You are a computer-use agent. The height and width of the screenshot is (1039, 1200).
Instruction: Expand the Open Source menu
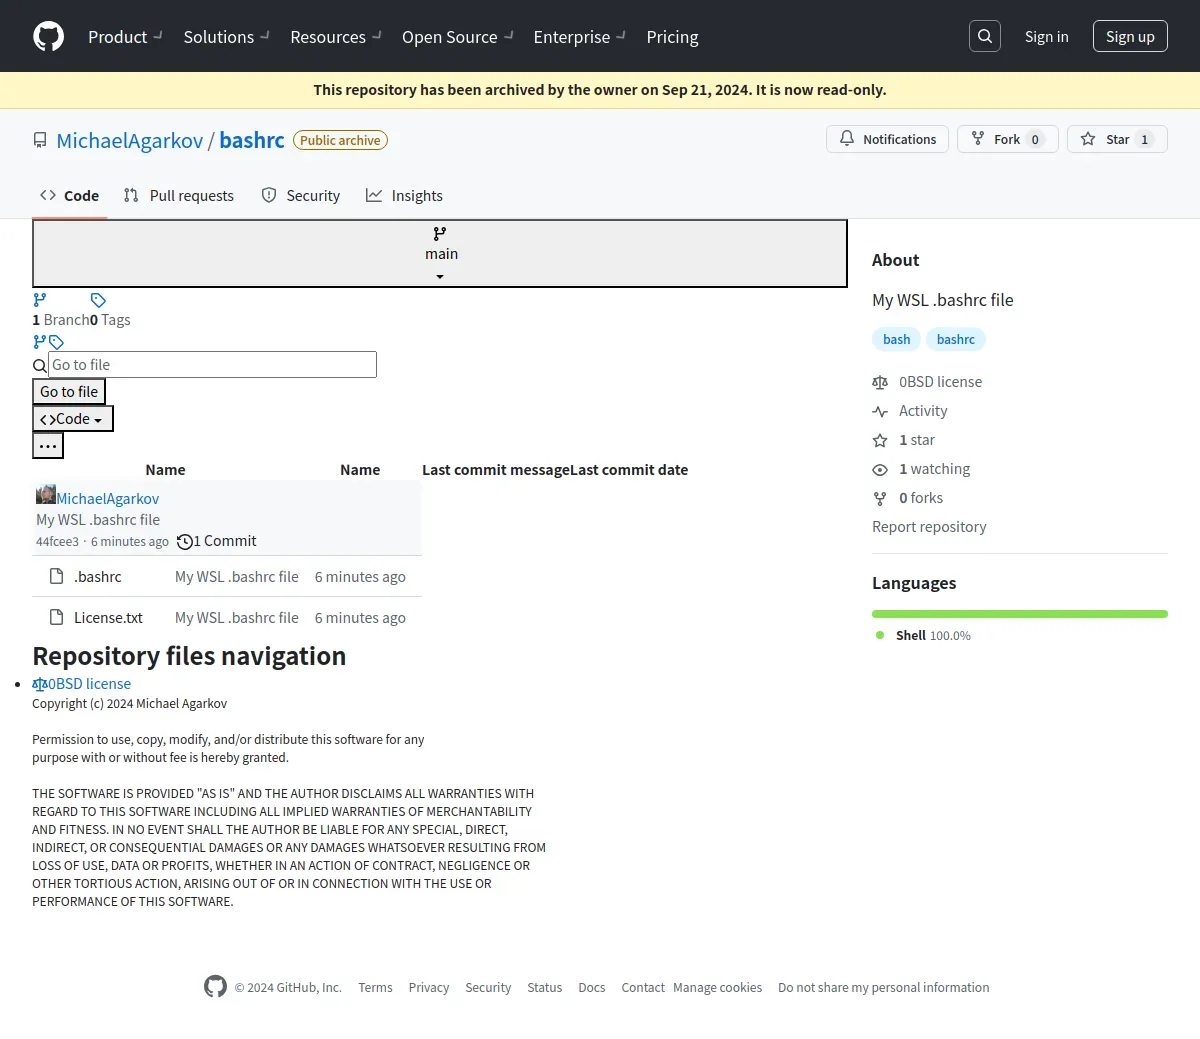click(458, 37)
